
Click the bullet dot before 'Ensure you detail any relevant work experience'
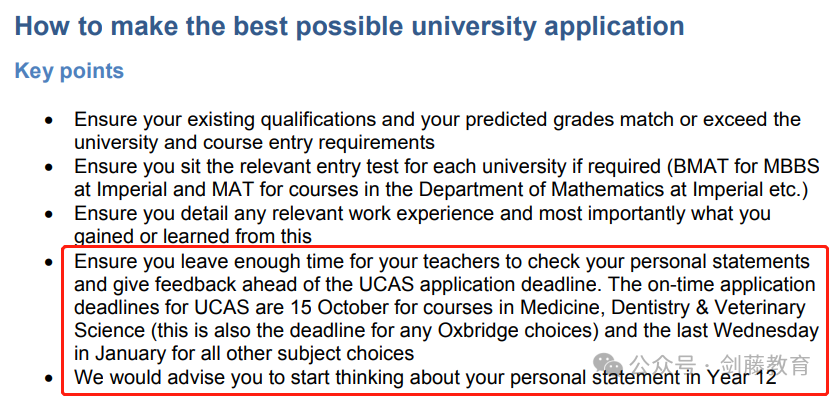(x=49, y=215)
